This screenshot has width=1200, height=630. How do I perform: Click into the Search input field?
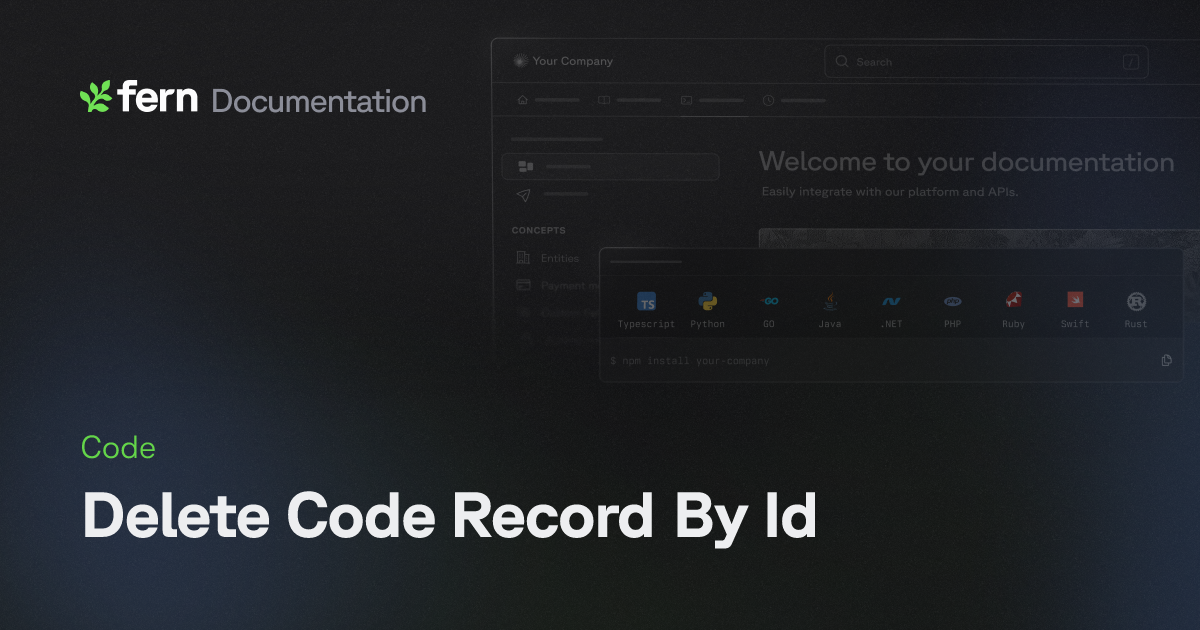986,62
